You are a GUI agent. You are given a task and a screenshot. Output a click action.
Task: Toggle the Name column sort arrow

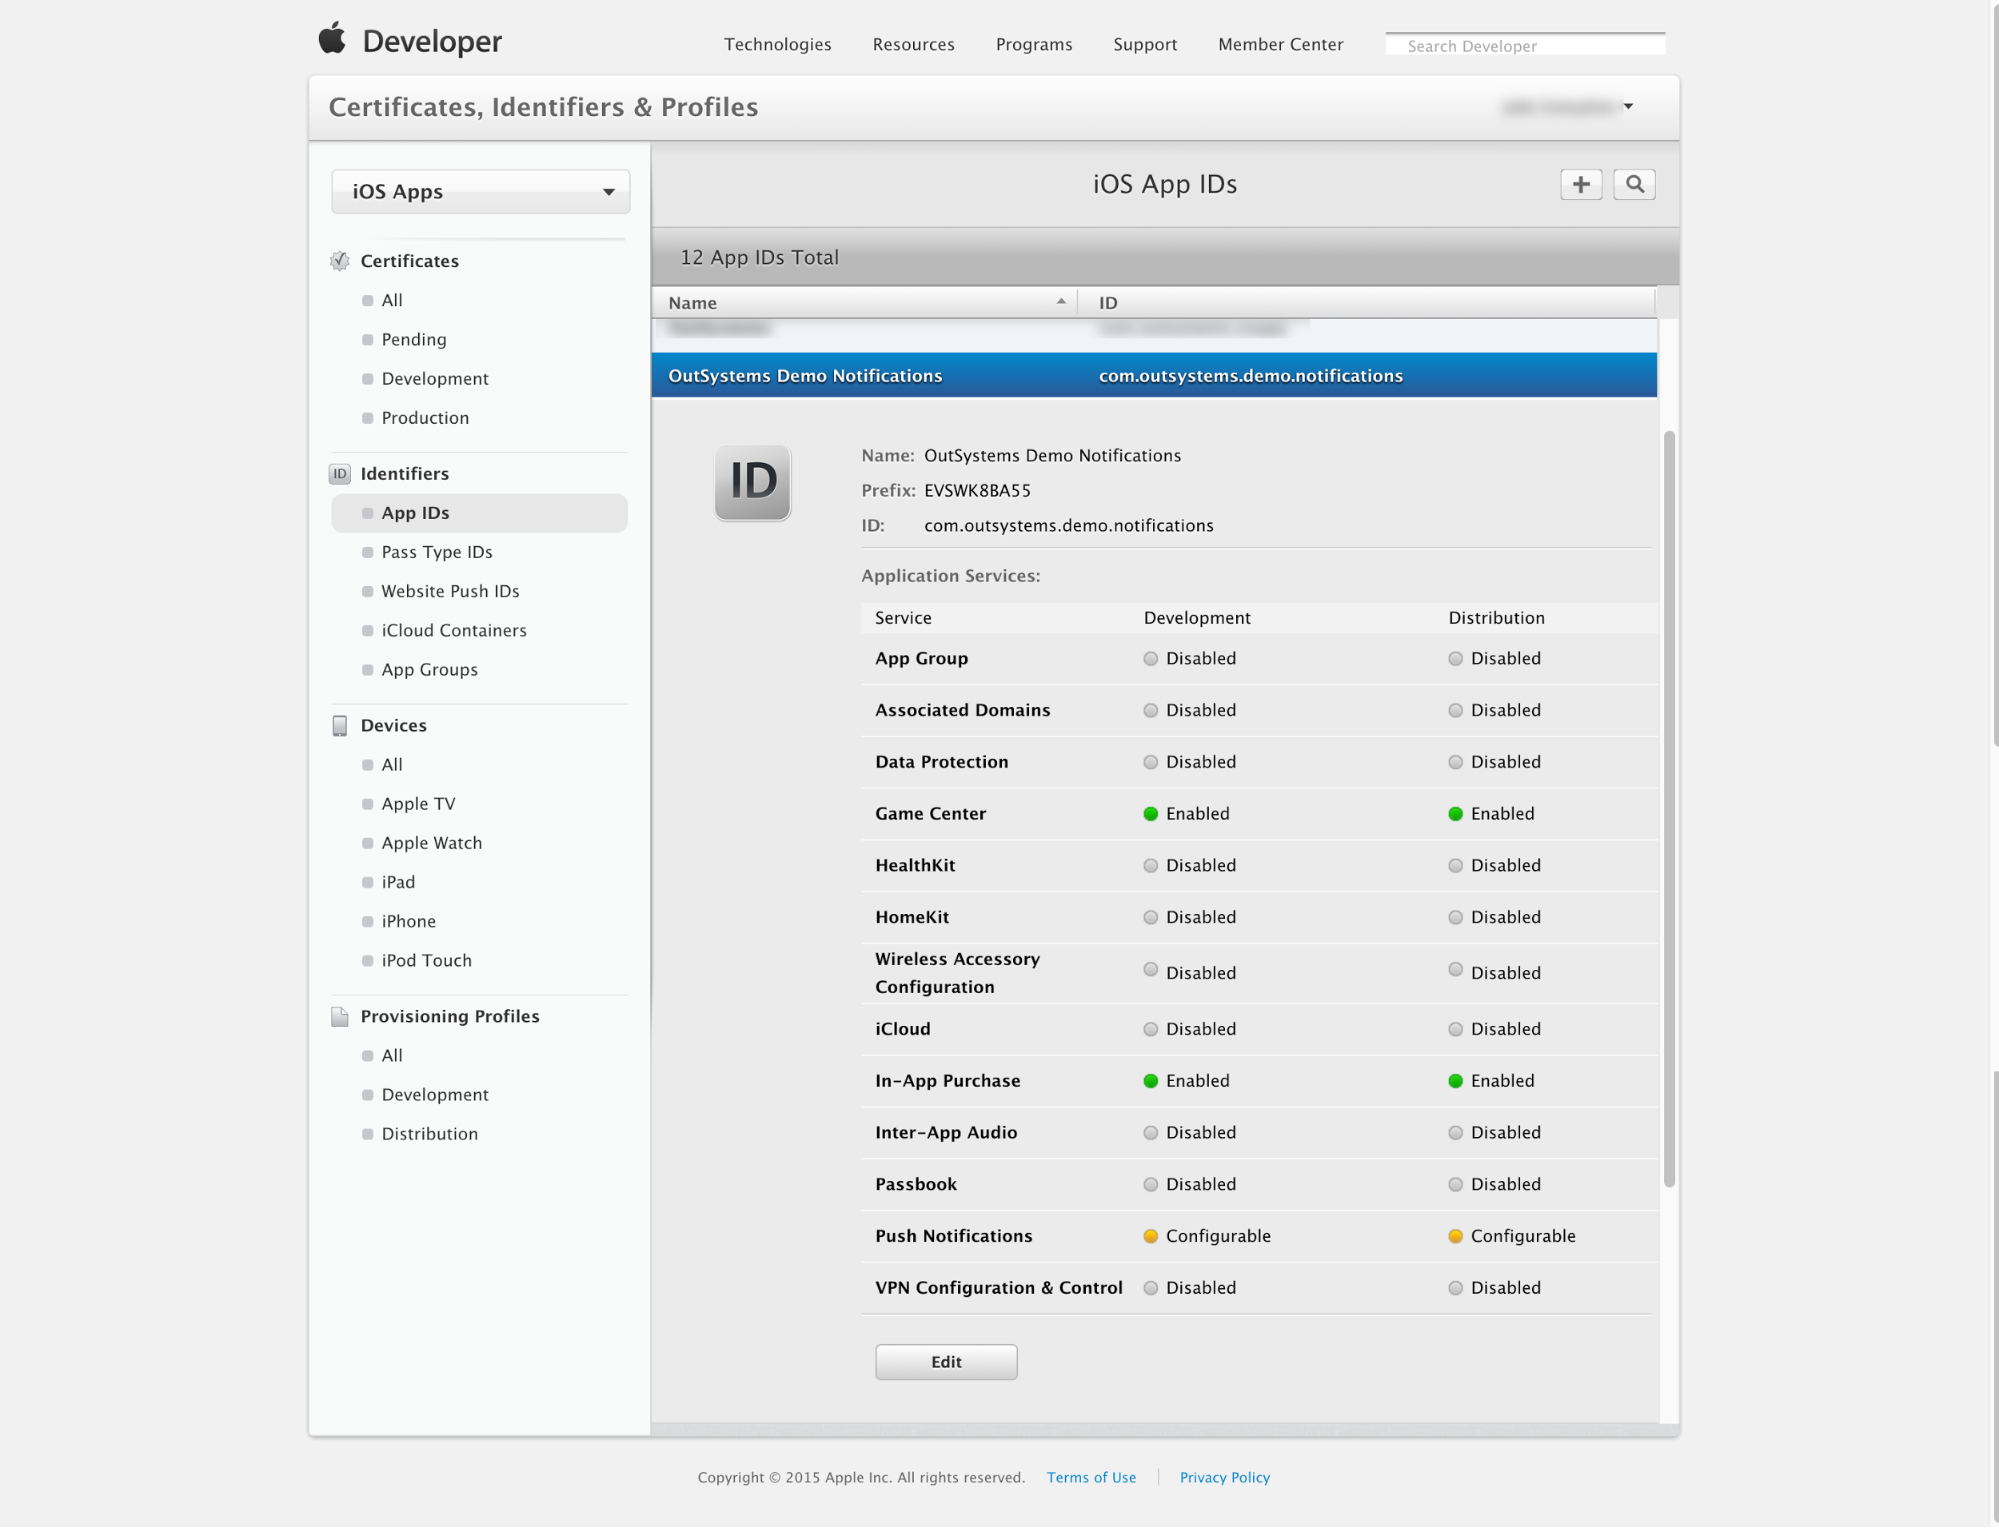click(x=1061, y=301)
